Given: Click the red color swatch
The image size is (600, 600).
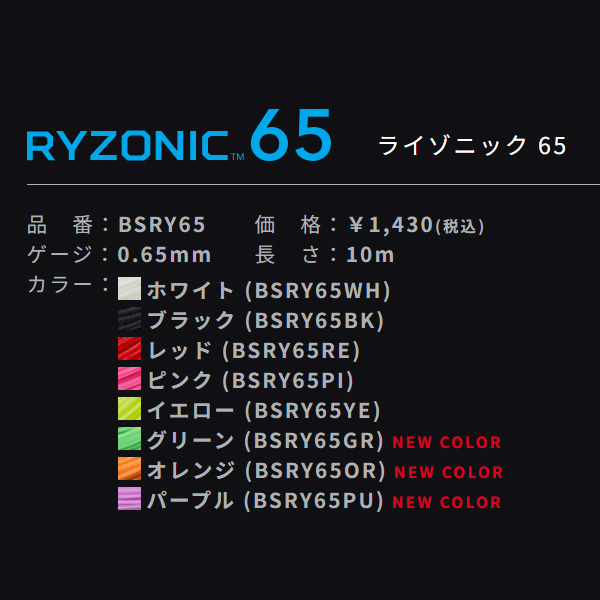Looking at the screenshot, I should click(129, 349).
